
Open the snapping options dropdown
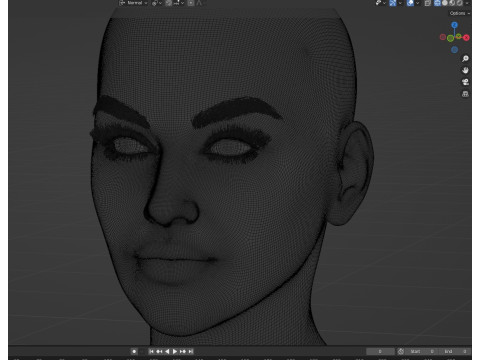pyautogui.click(x=179, y=3)
